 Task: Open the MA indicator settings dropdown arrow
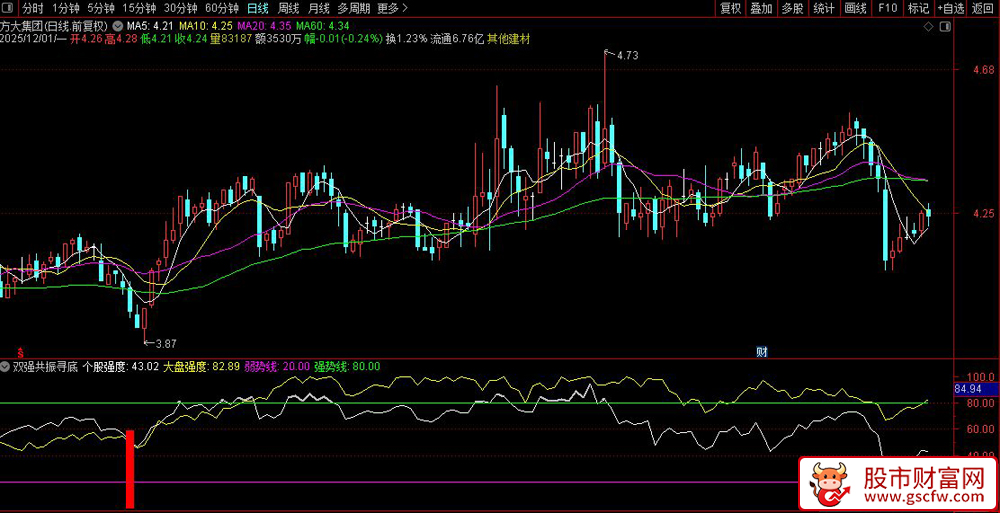click(118, 26)
